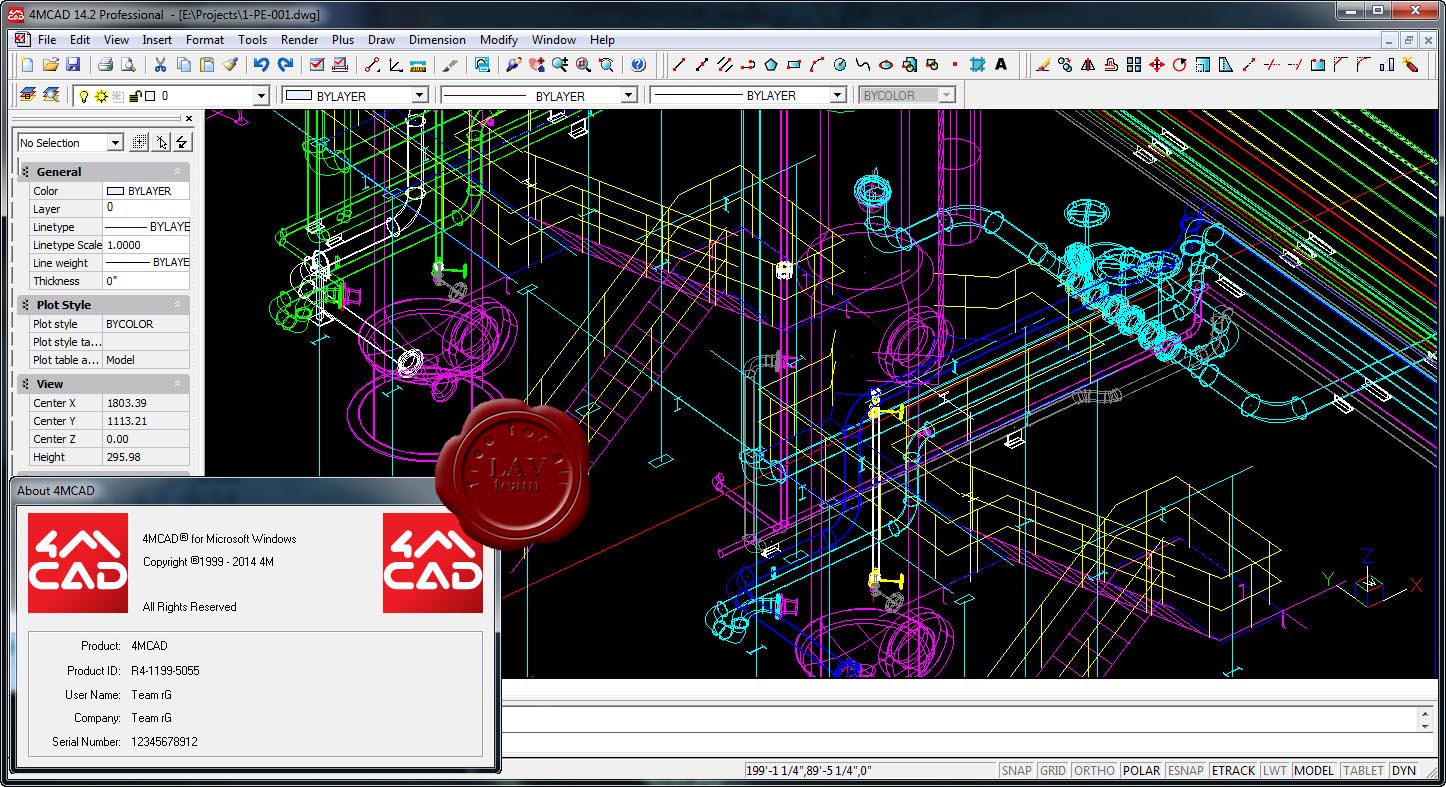Click the Paste clipboard icon
This screenshot has width=1446, height=787.
click(x=207, y=65)
